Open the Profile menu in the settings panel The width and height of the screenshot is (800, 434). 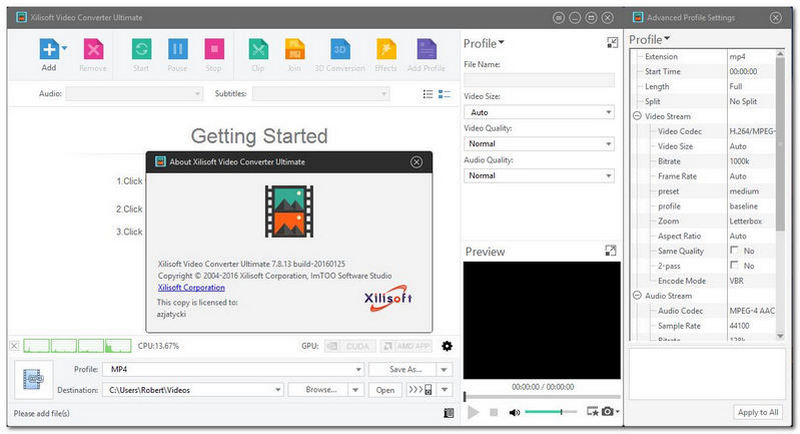(x=484, y=43)
